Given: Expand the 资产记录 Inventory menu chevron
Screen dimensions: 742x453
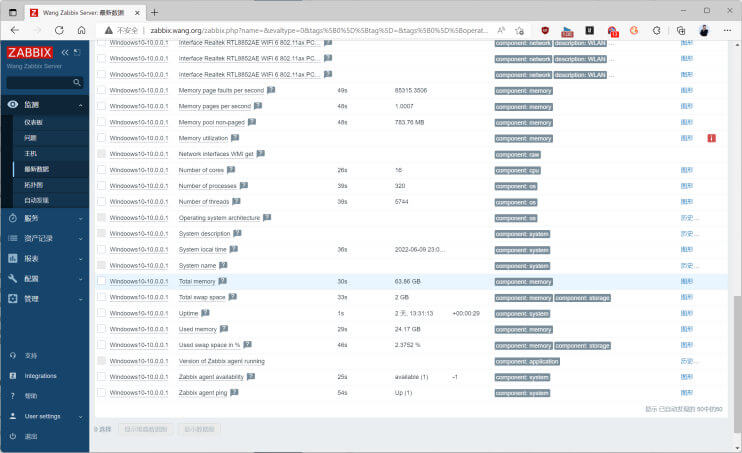Looking at the screenshot, I should 80,239.
